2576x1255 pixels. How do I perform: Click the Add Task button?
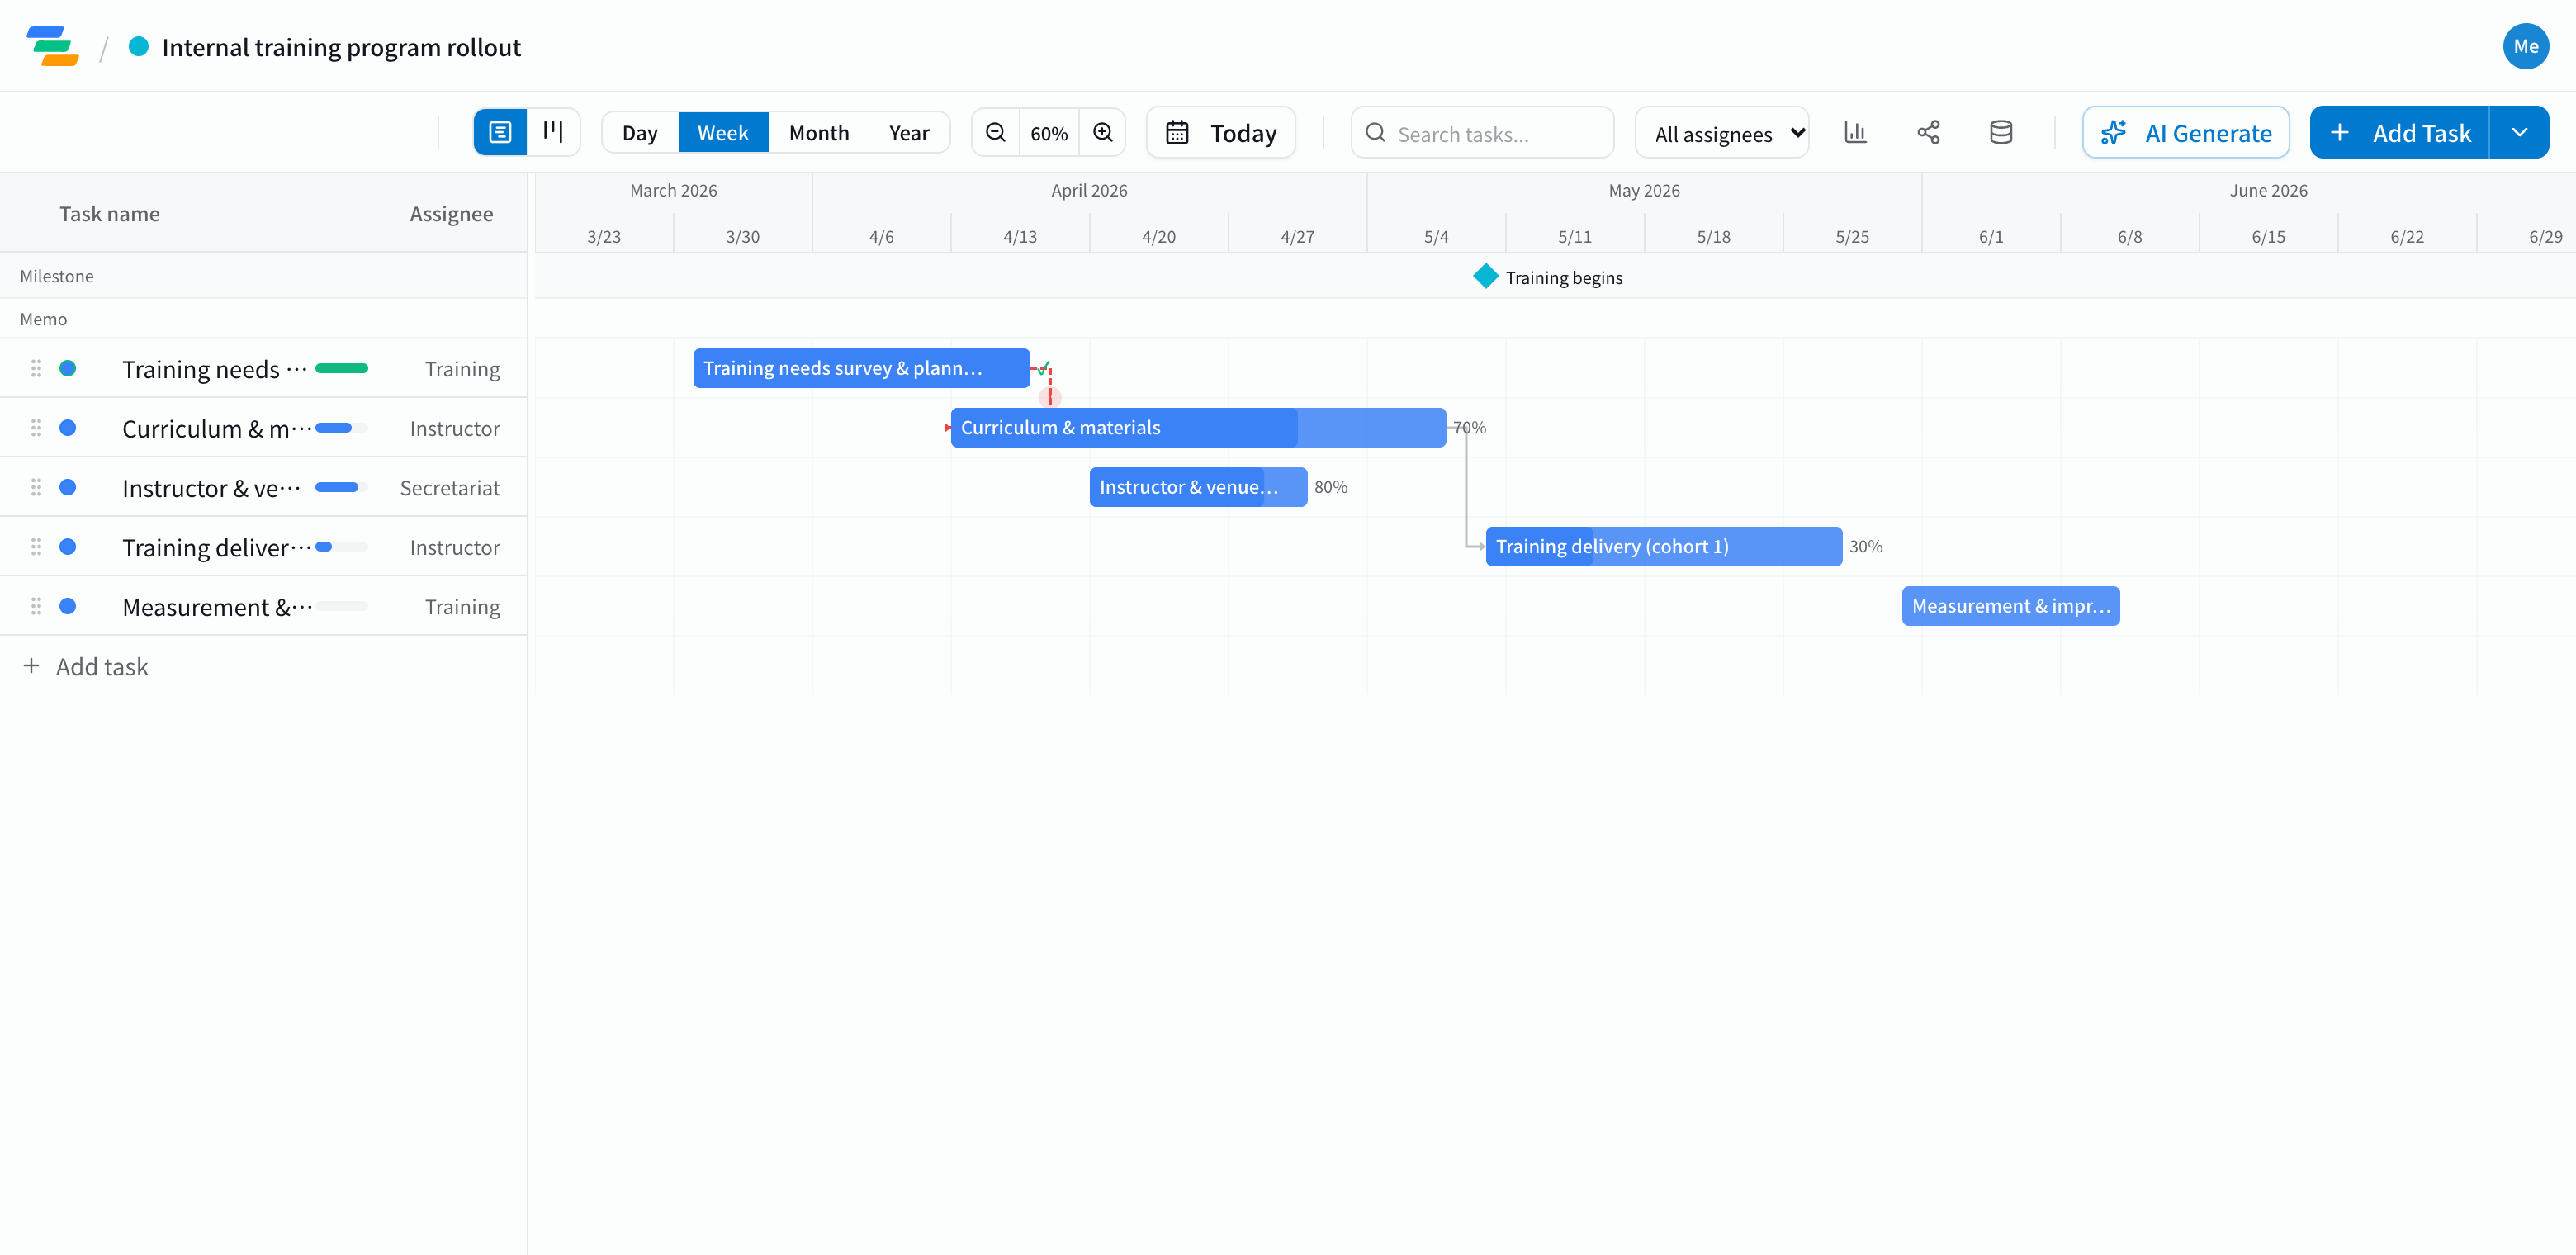click(x=2400, y=132)
